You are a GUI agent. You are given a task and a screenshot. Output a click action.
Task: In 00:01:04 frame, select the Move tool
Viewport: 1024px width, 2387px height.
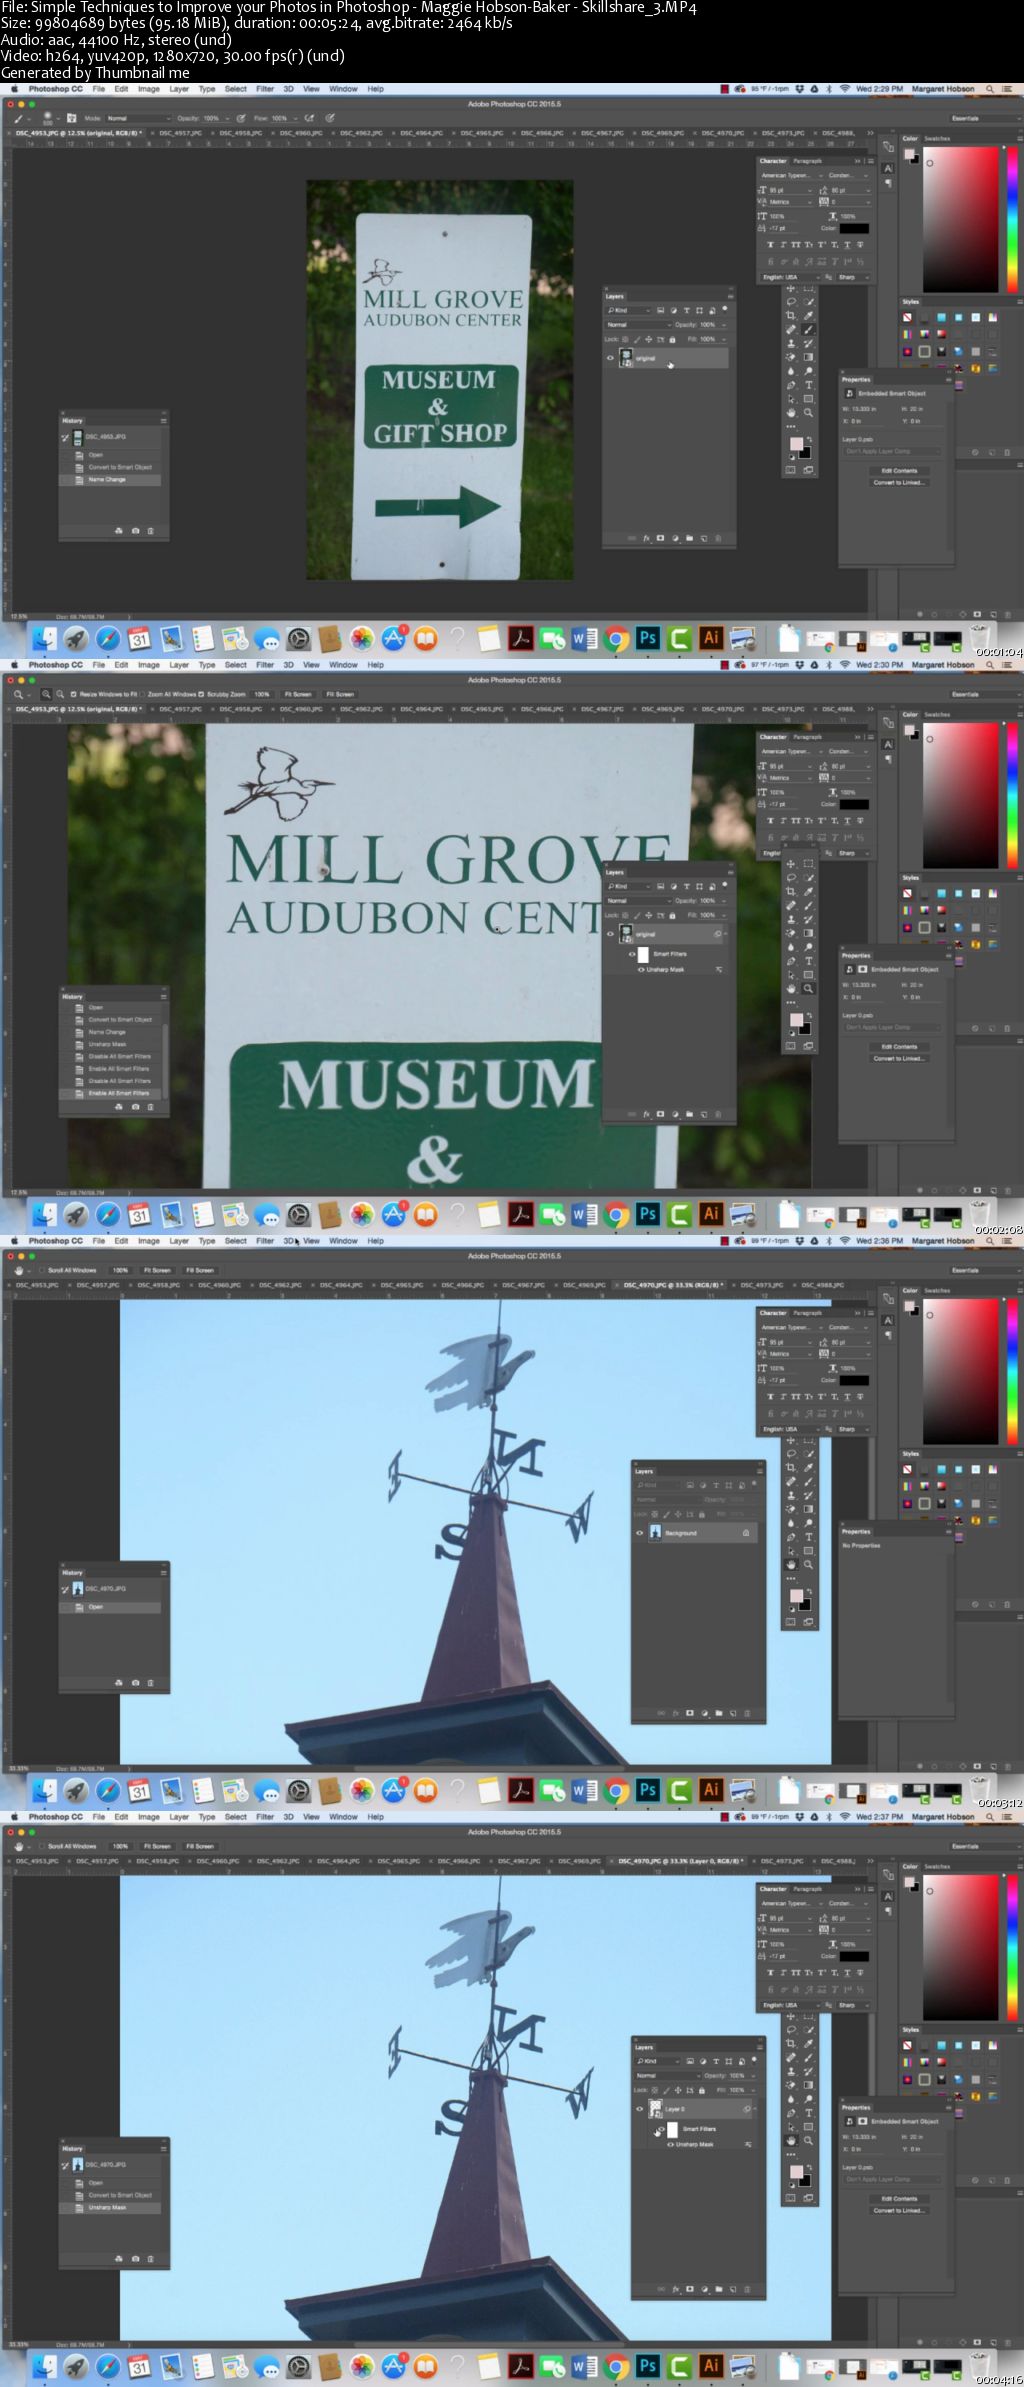(x=790, y=288)
